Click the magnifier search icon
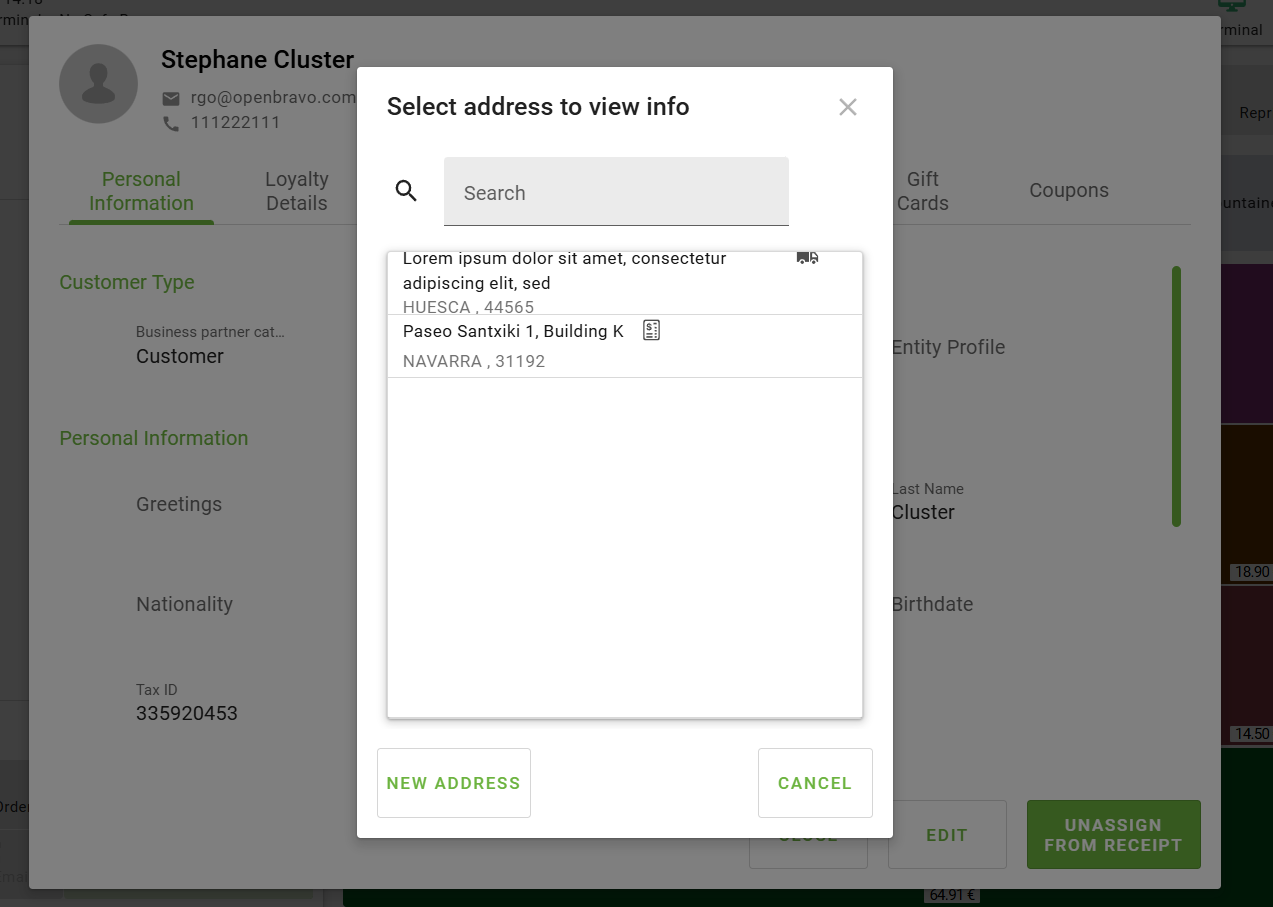 click(x=406, y=191)
